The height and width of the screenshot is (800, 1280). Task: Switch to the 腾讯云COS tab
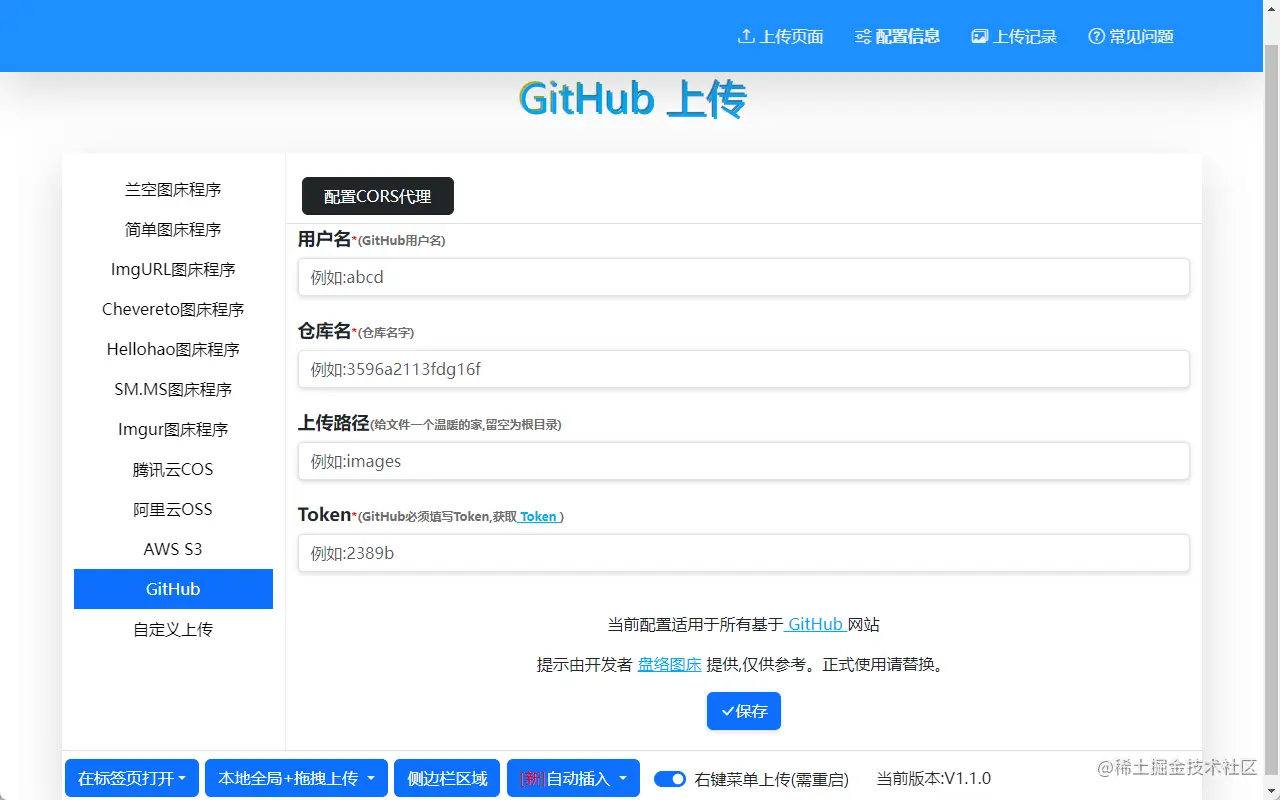[173, 469]
